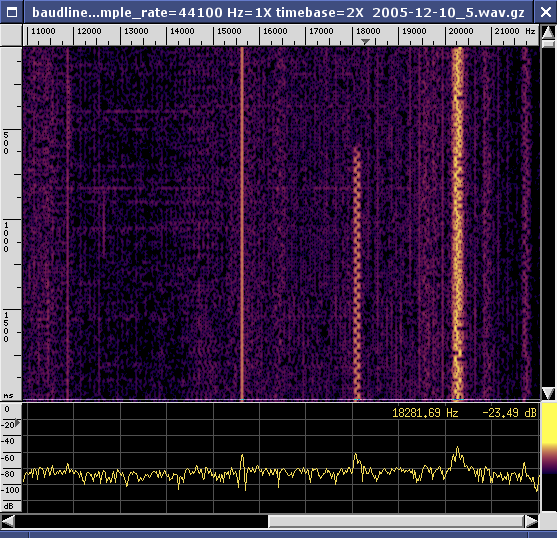This screenshot has width=557, height=538.
Task: Click the vertical scrollbar thumb at the top
Action: pos(548,44)
